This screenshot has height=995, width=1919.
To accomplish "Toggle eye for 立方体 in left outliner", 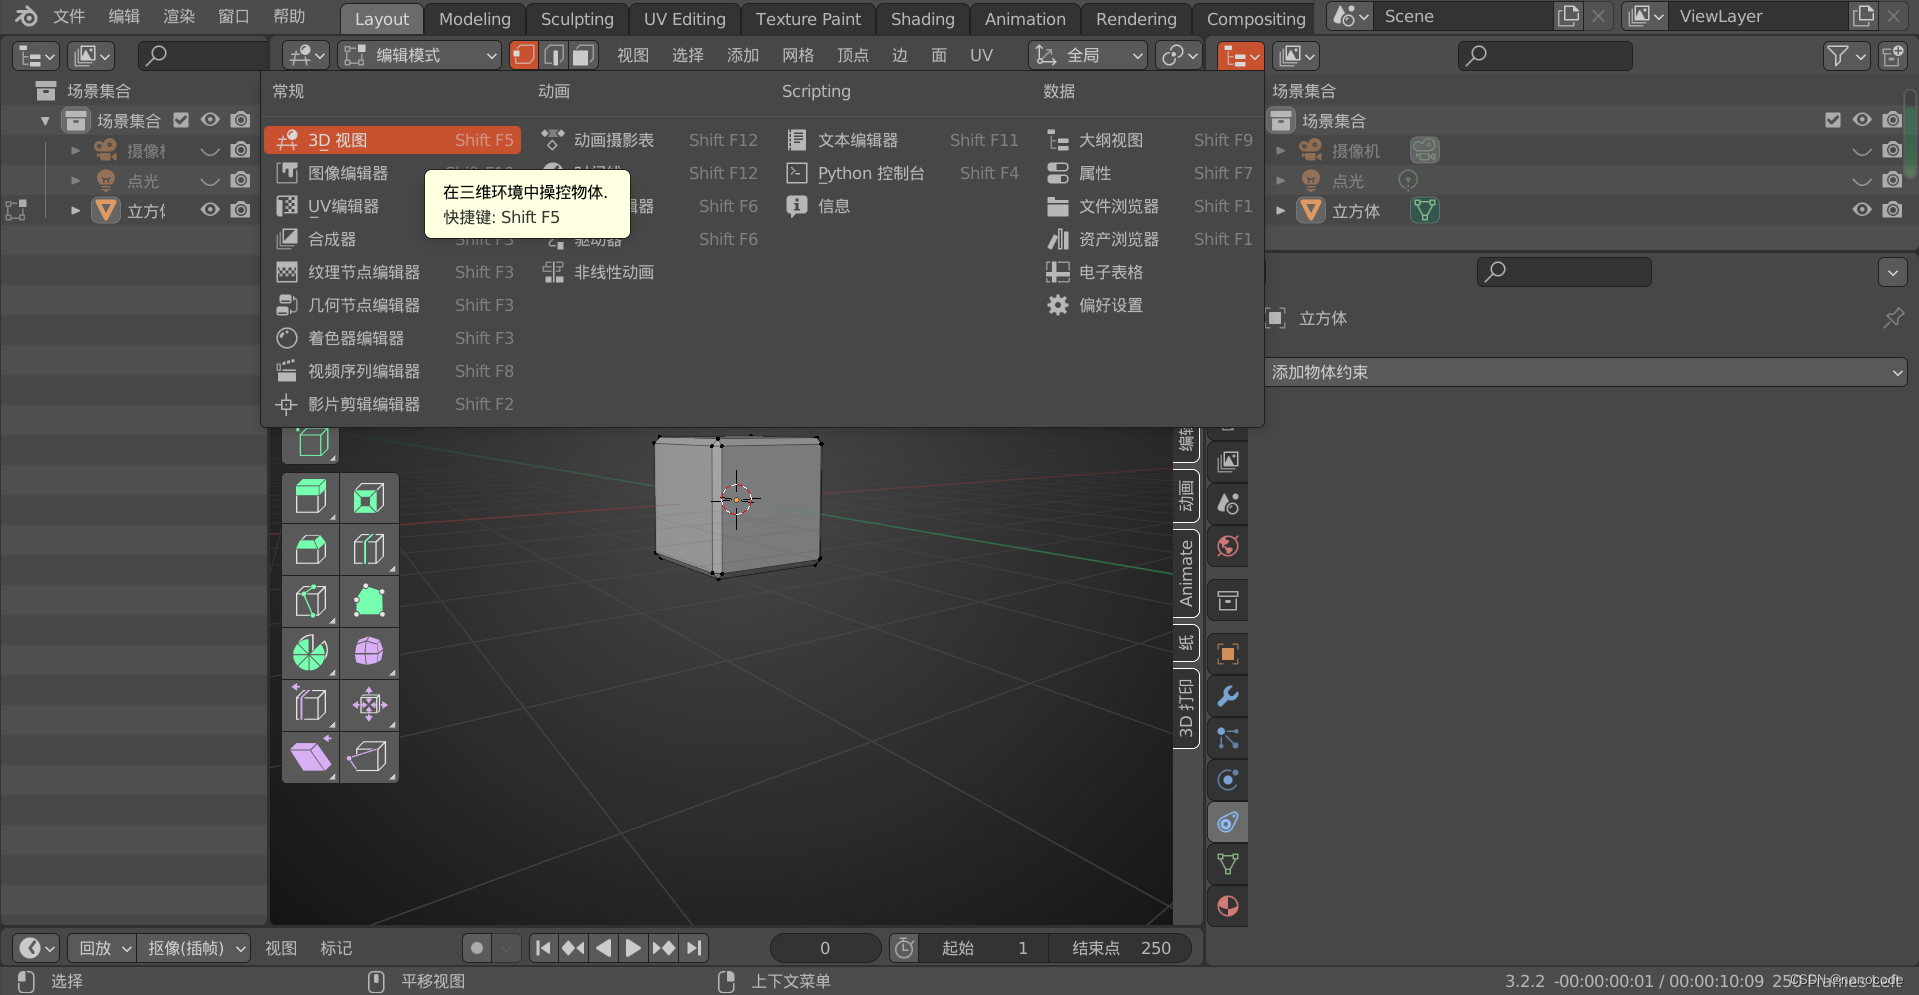I will [x=210, y=210].
